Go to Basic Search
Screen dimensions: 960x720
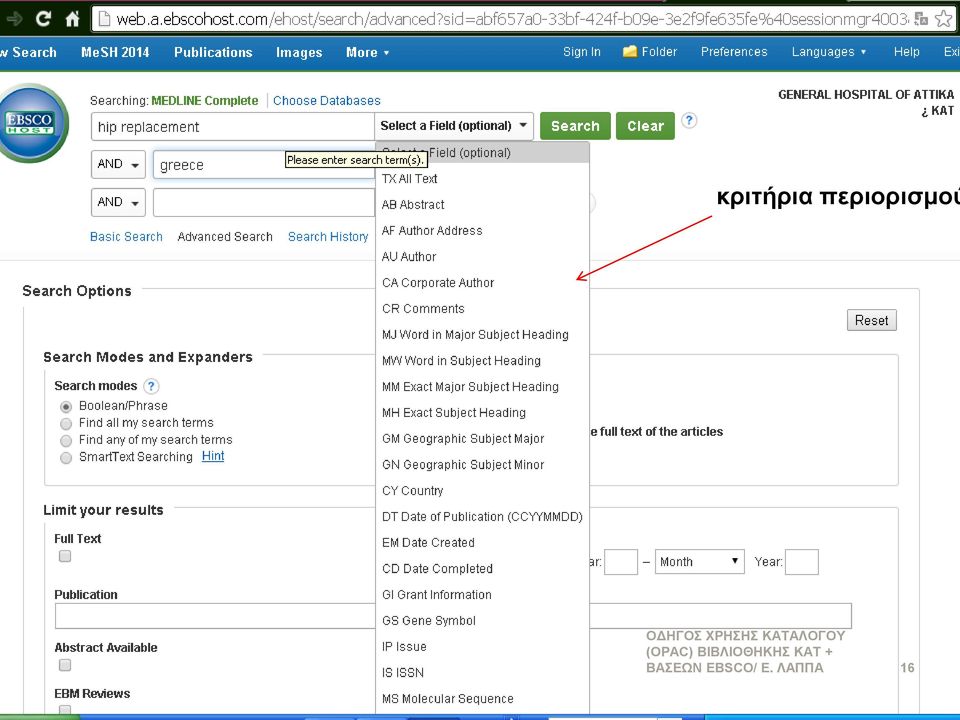click(126, 237)
